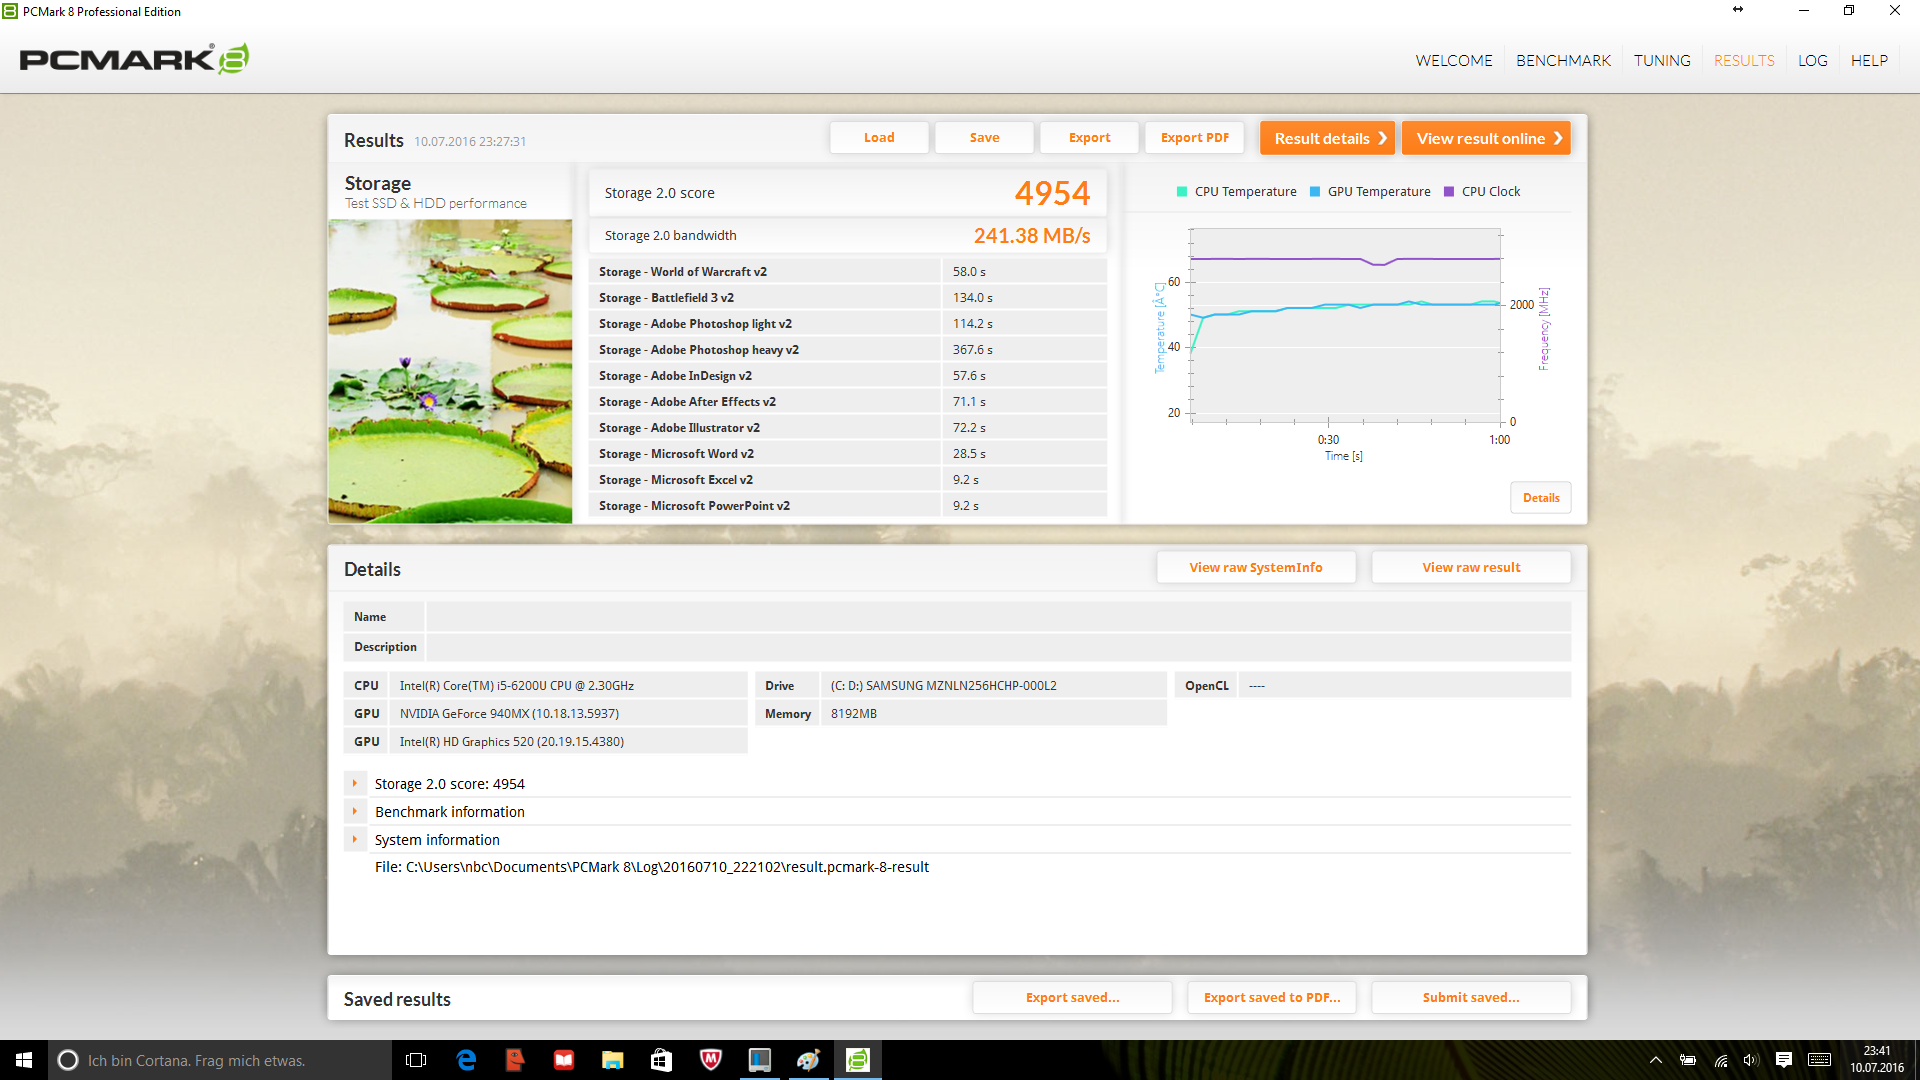
Task: Click Export saved... button
Action: (x=1072, y=997)
